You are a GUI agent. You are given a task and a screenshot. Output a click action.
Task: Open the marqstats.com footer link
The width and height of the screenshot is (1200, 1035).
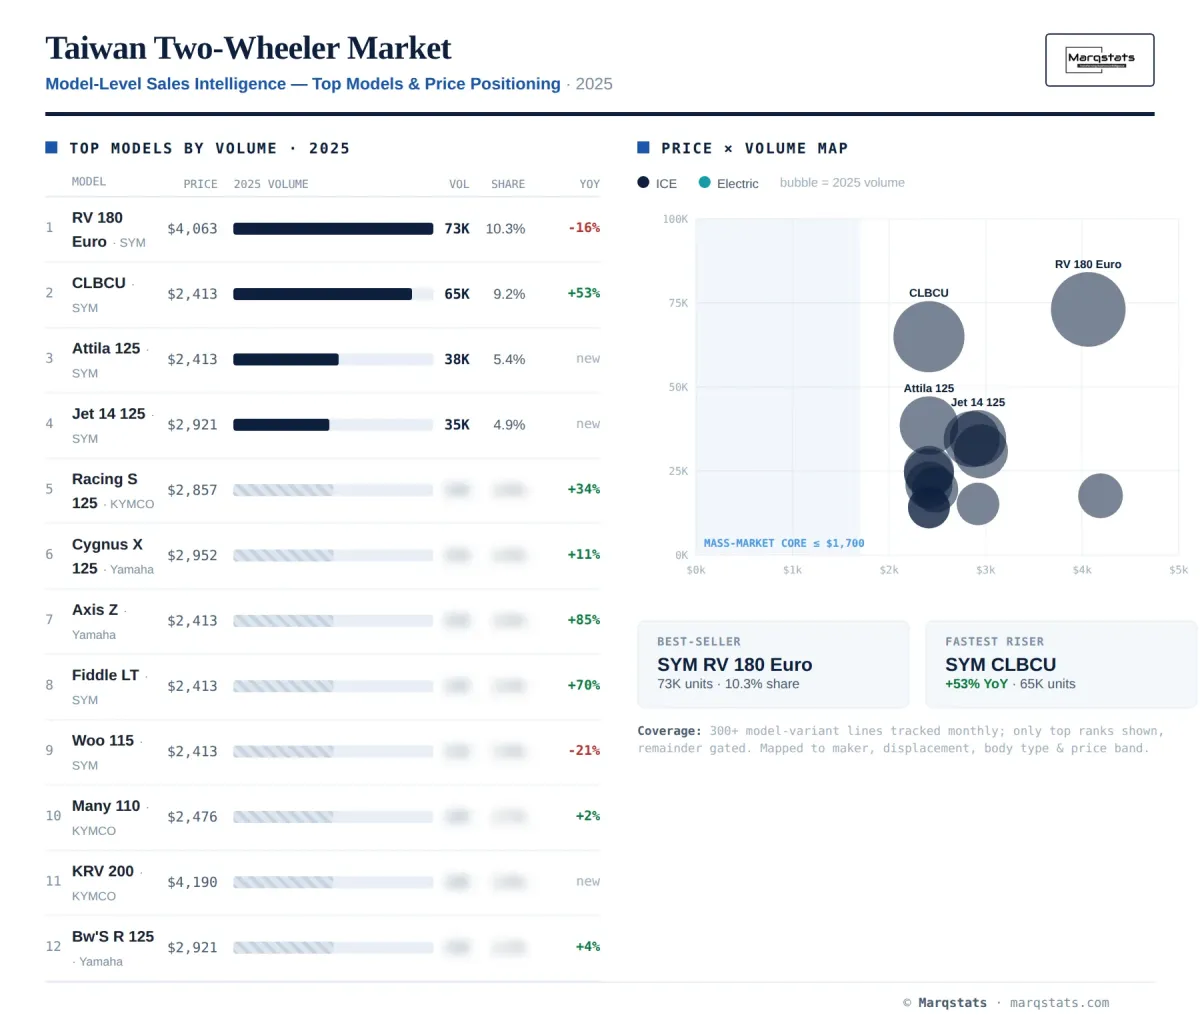click(x=1059, y=1002)
